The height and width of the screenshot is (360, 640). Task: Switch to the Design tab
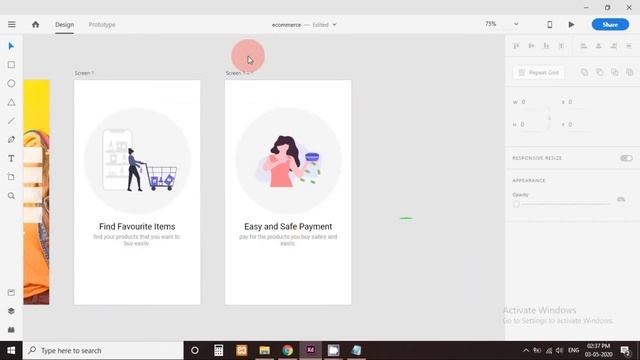click(x=64, y=24)
